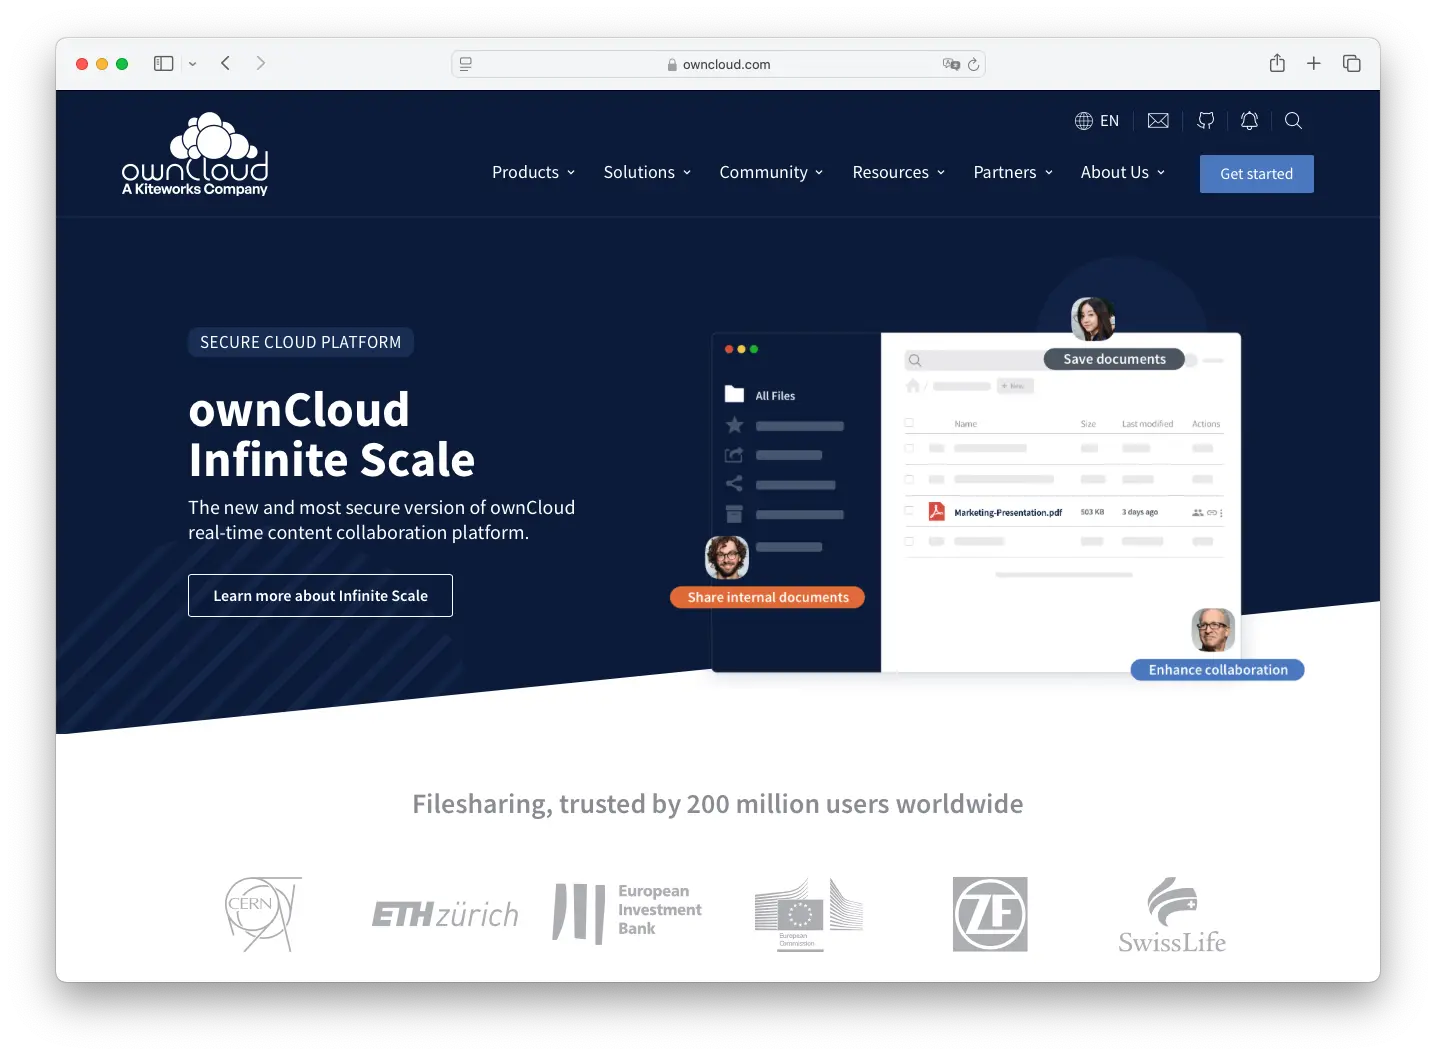Expand the Resources dropdown chevron
The height and width of the screenshot is (1056, 1436).
click(x=941, y=172)
